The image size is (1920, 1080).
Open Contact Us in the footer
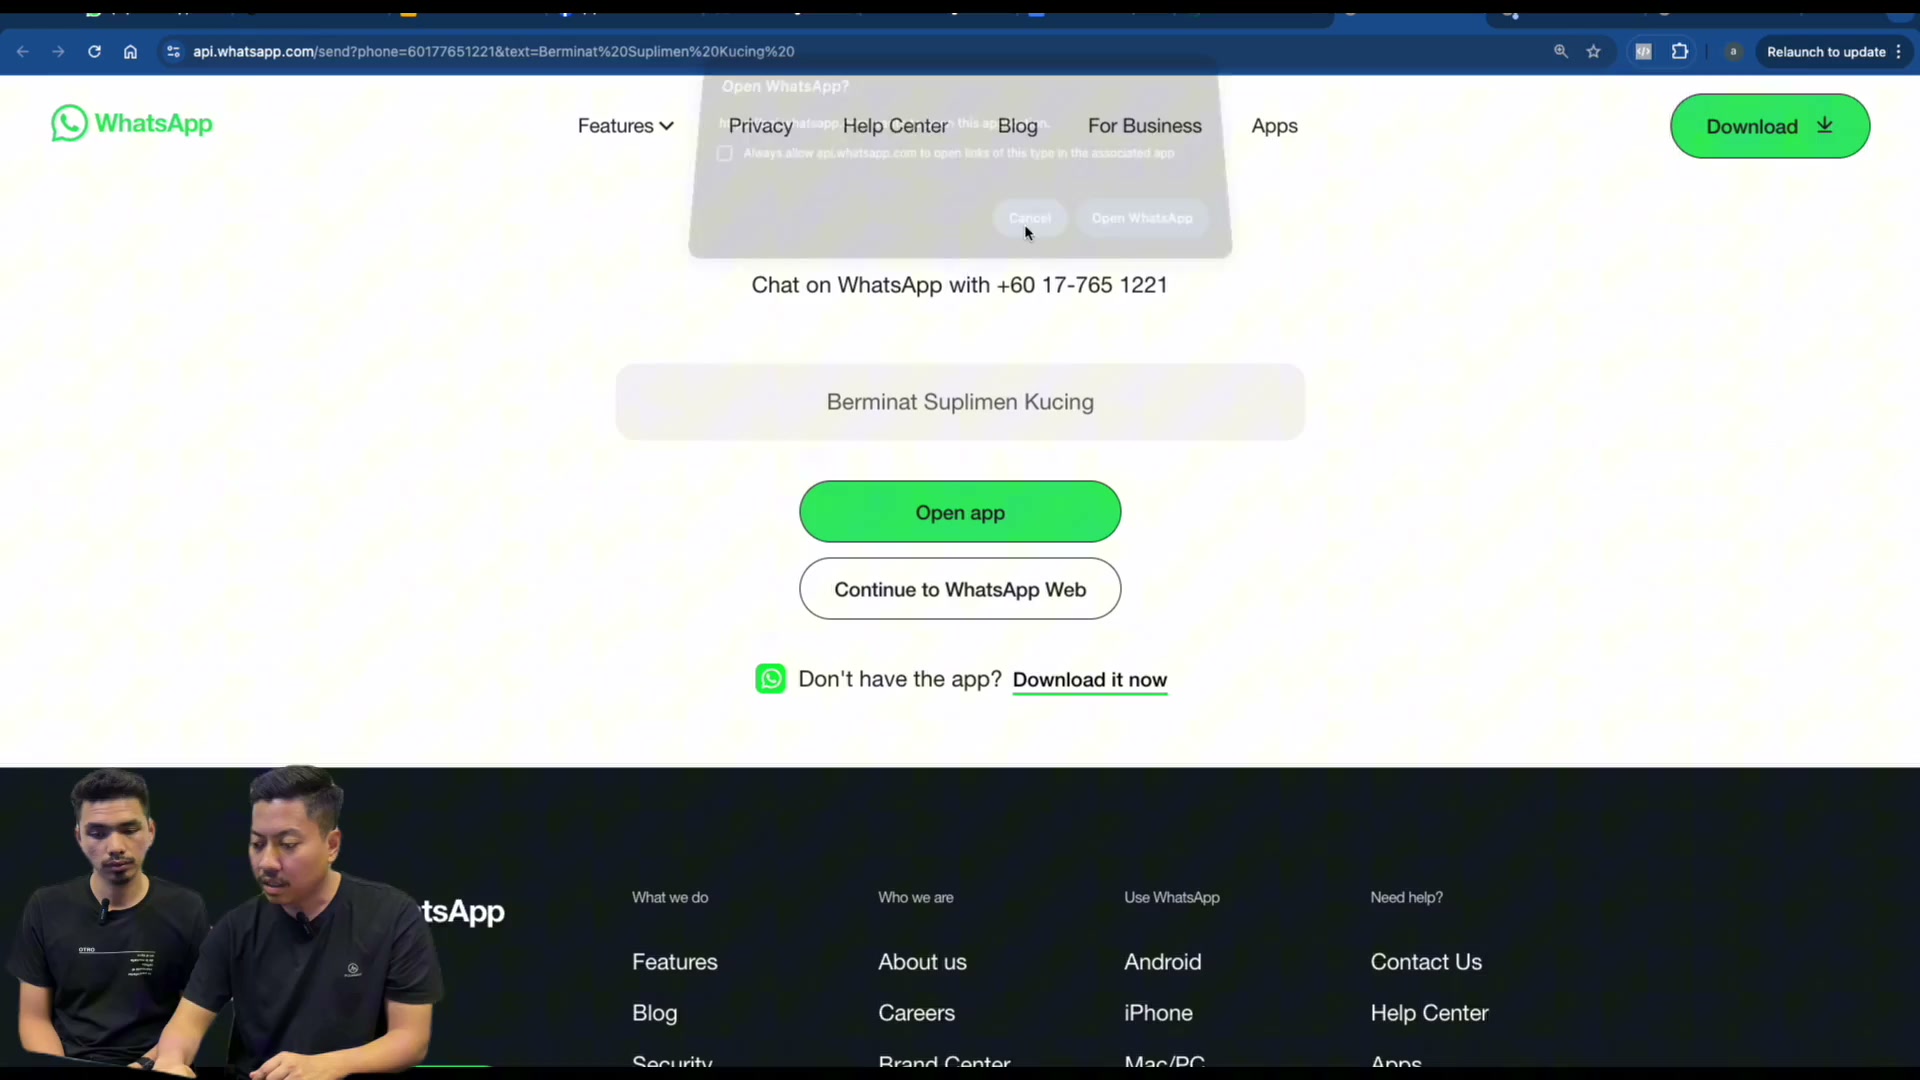(x=1426, y=962)
